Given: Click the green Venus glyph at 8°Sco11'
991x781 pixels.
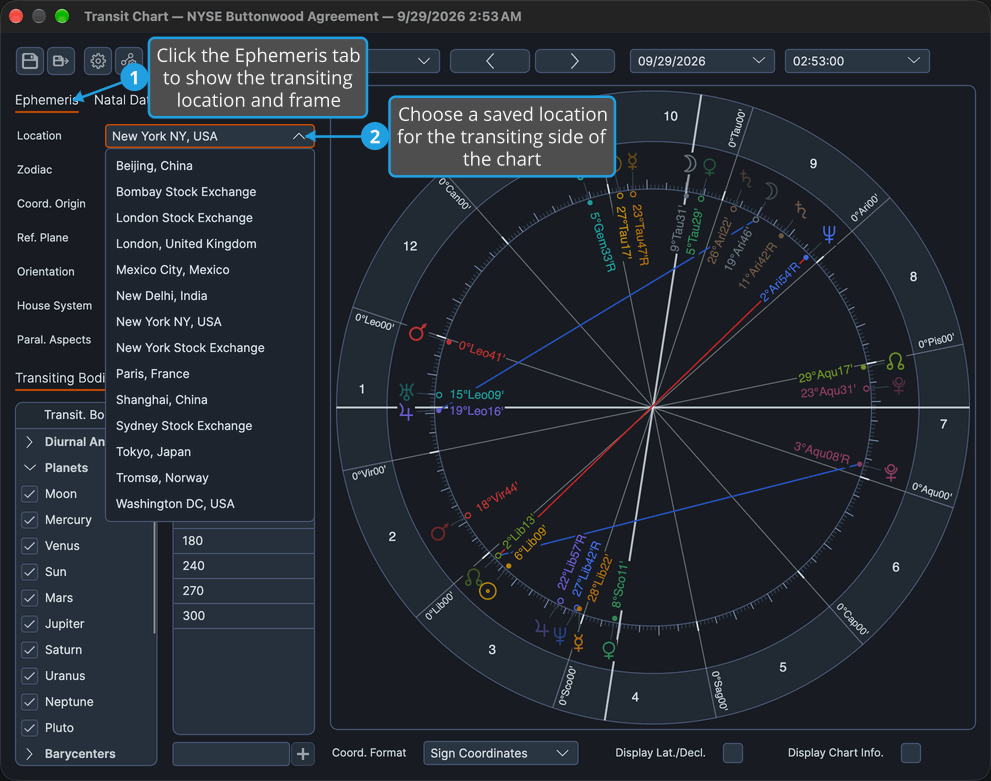Looking at the screenshot, I should [609, 650].
